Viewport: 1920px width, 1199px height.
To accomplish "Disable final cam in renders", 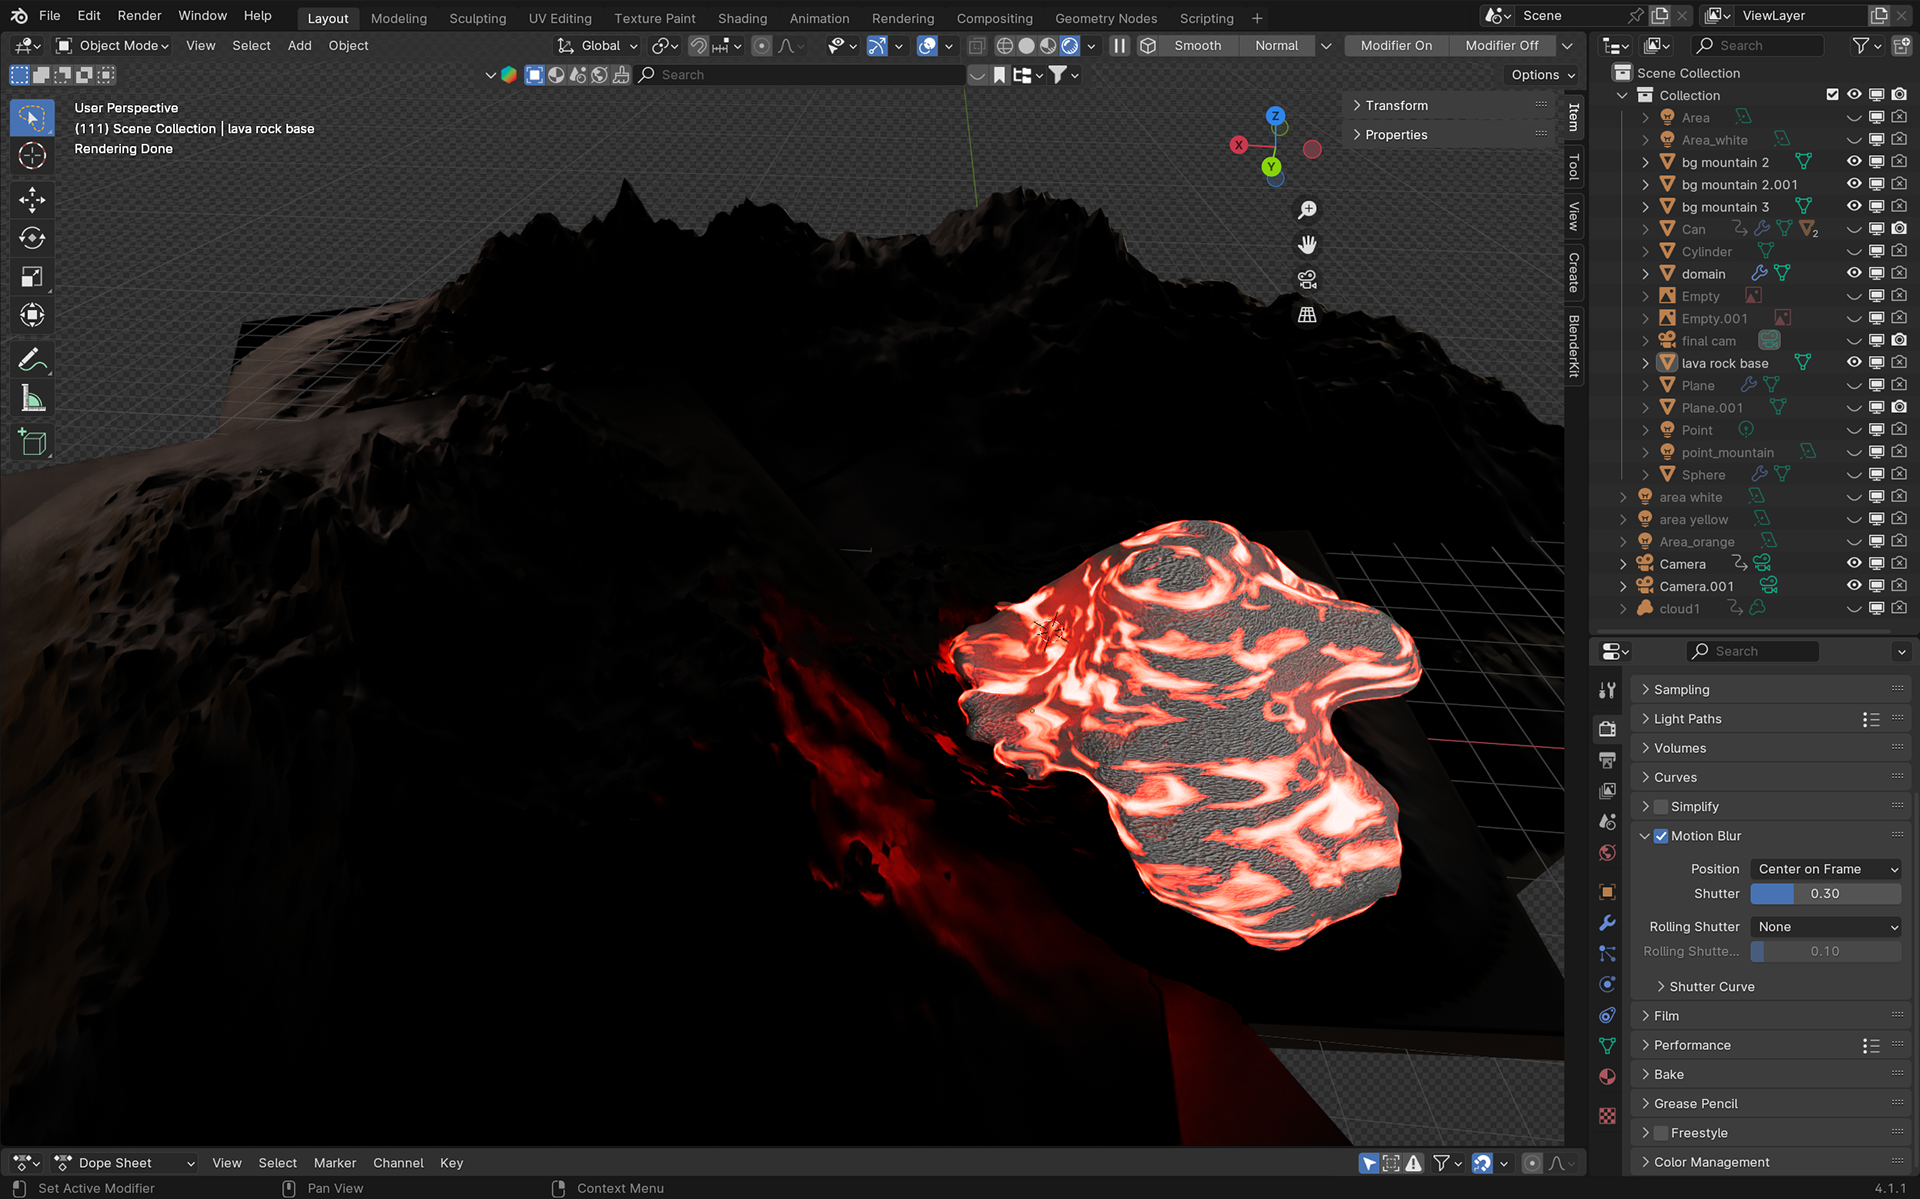I will click(x=1899, y=341).
